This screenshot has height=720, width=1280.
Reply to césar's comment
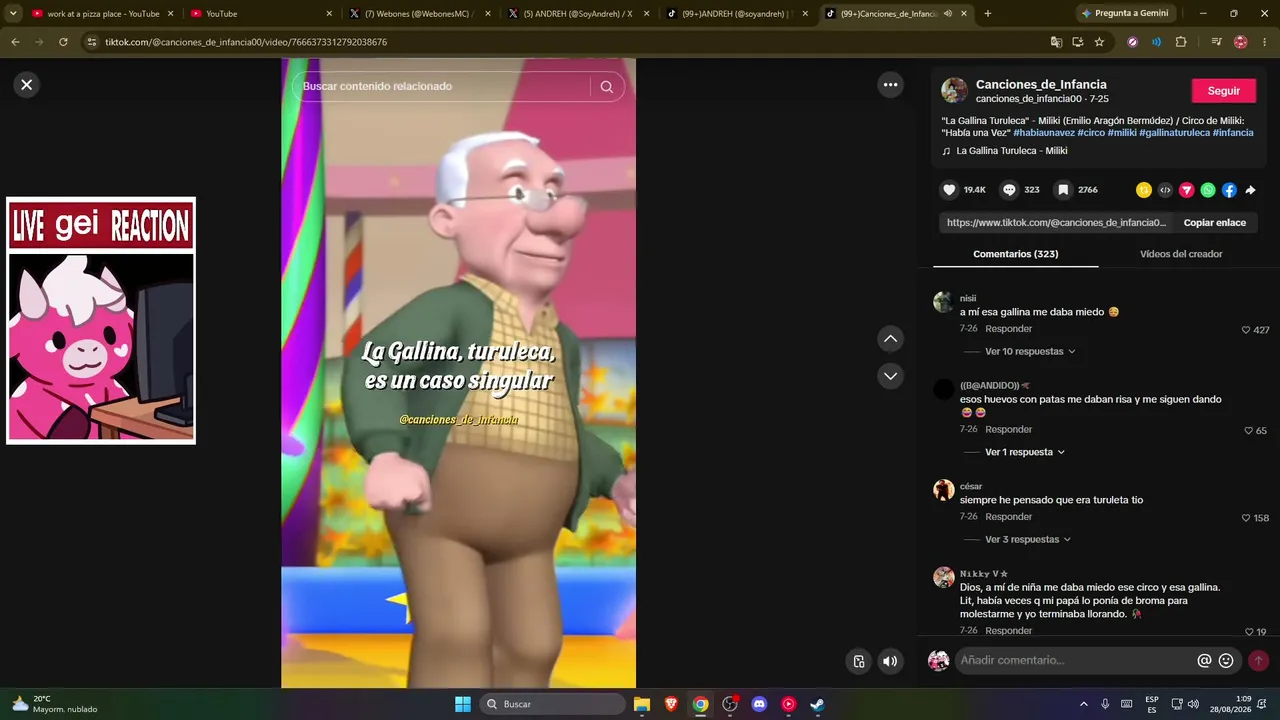click(1008, 517)
